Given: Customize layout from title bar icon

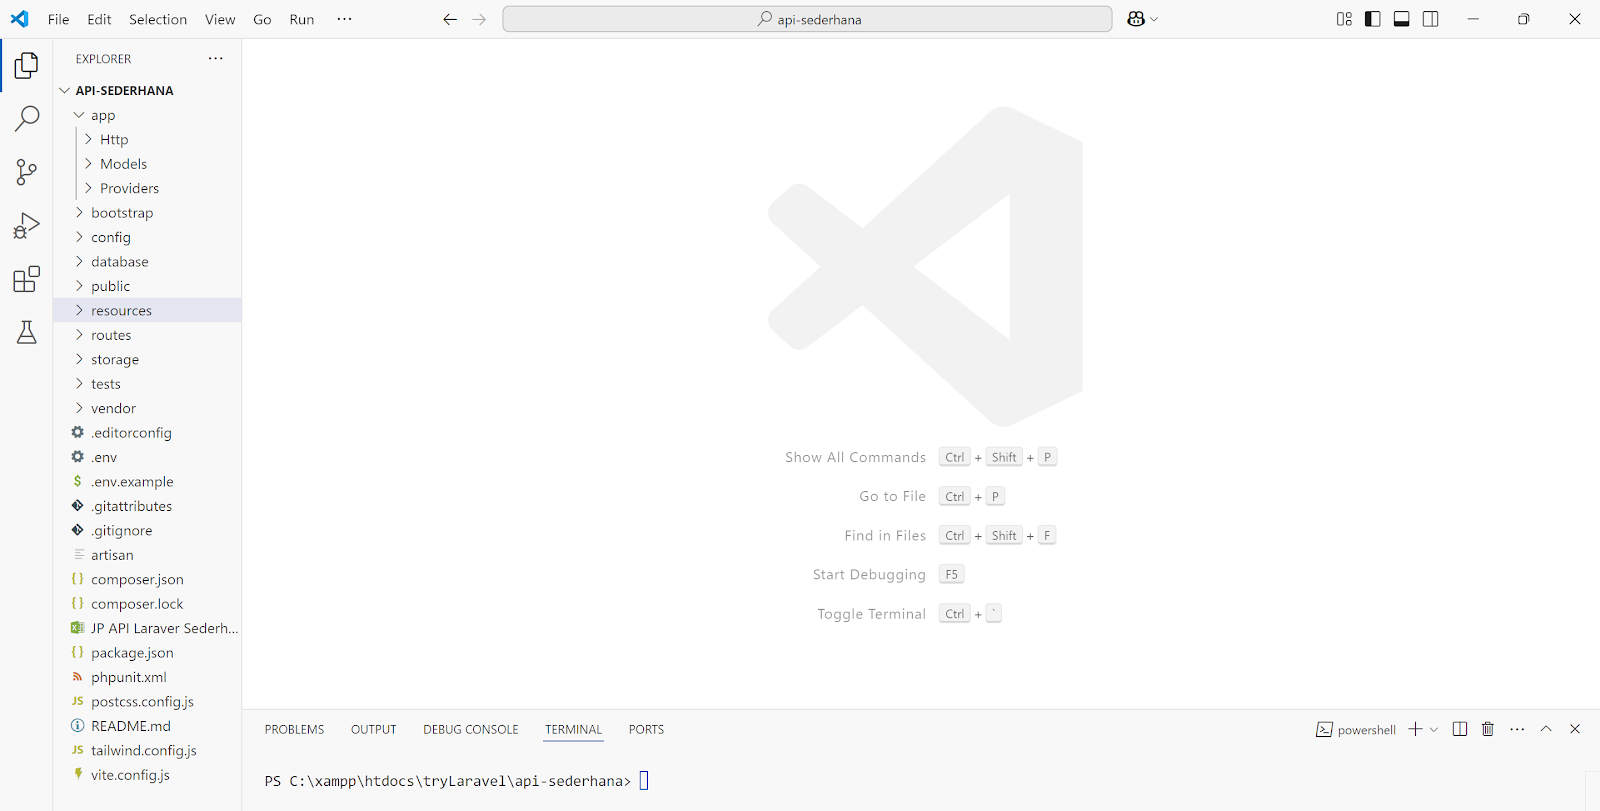Looking at the screenshot, I should (1344, 19).
